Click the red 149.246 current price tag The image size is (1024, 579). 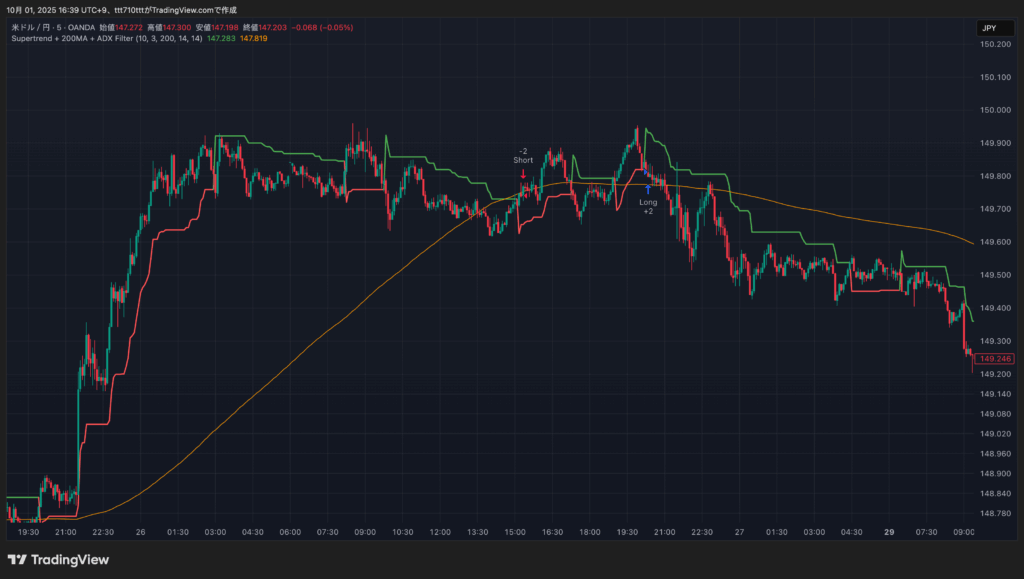coord(996,358)
